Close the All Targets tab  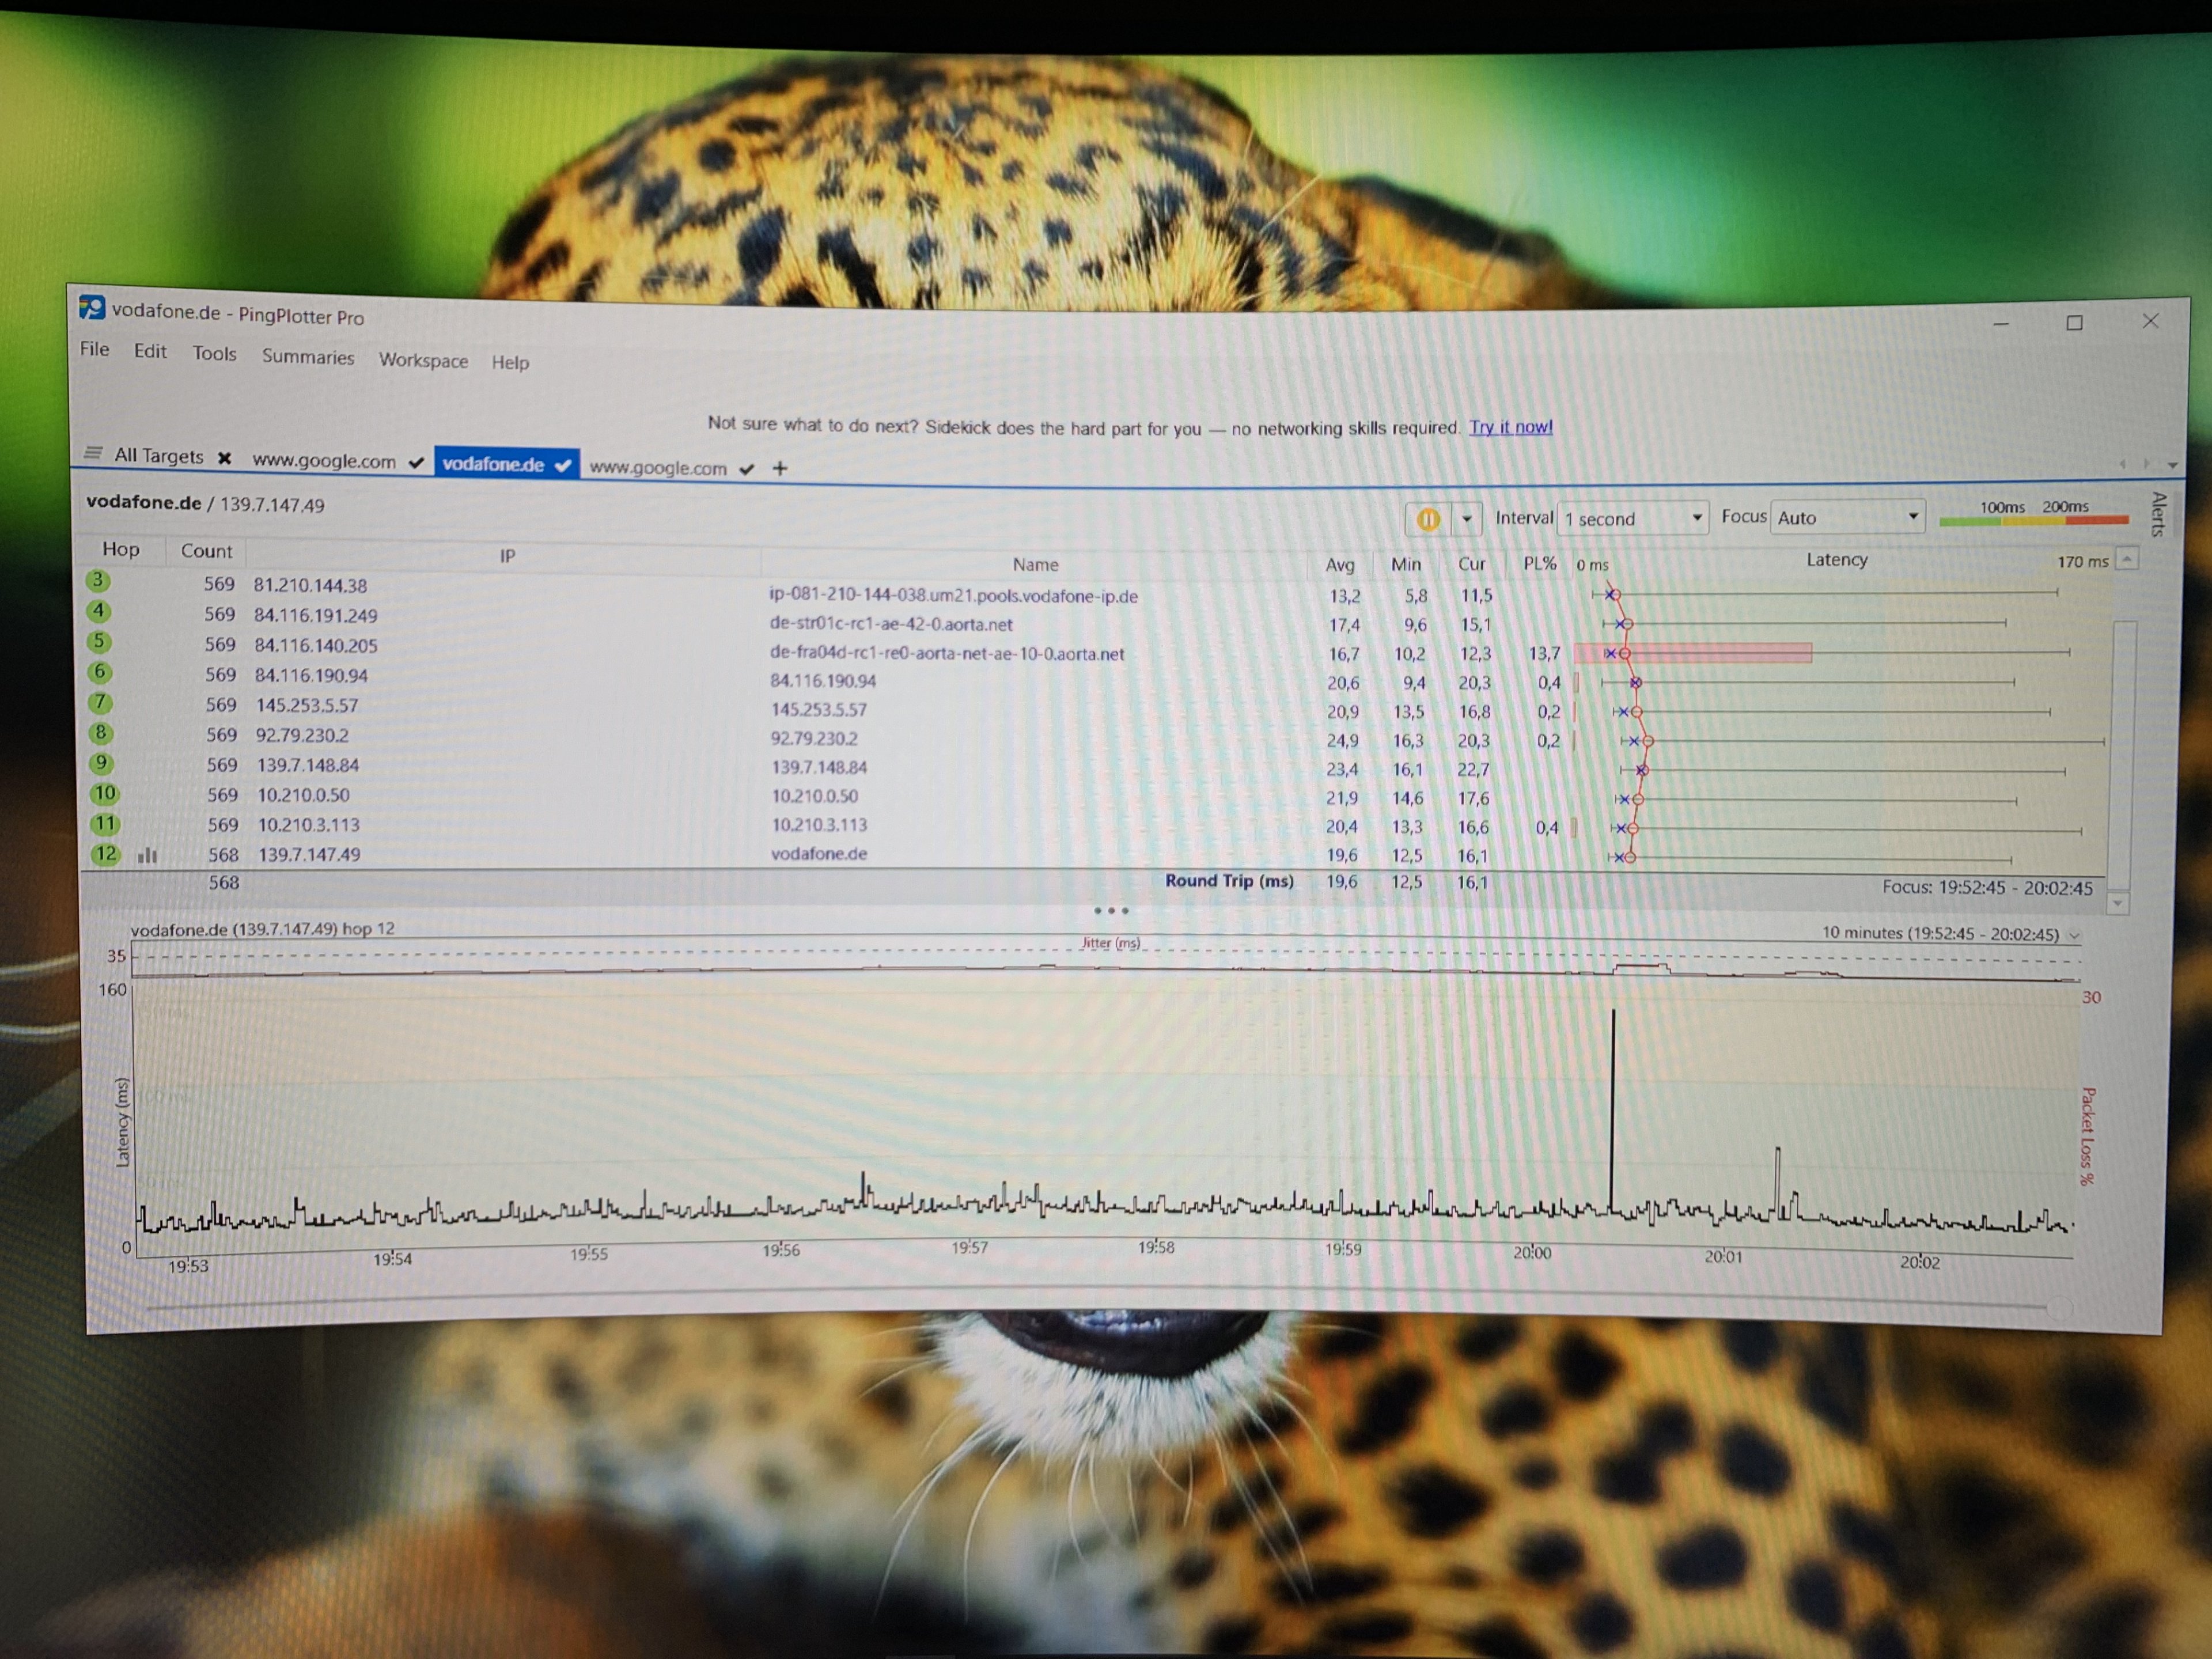click(225, 458)
